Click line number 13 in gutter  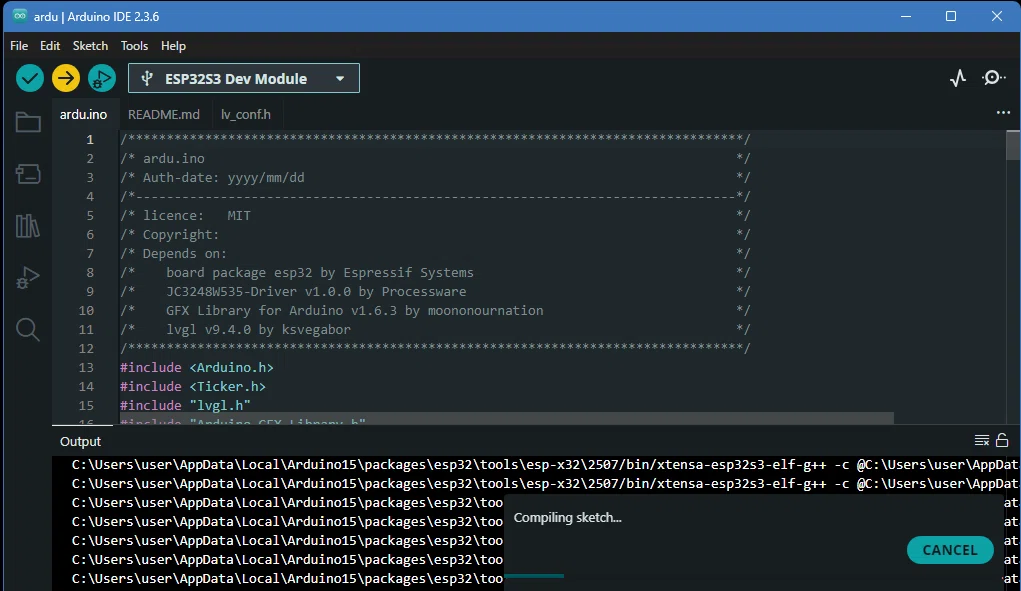pyautogui.click(x=86, y=367)
